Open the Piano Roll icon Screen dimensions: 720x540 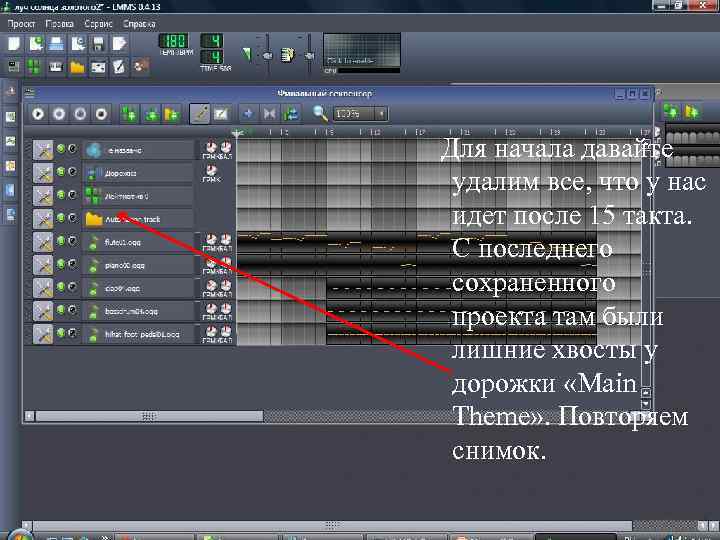(56, 67)
